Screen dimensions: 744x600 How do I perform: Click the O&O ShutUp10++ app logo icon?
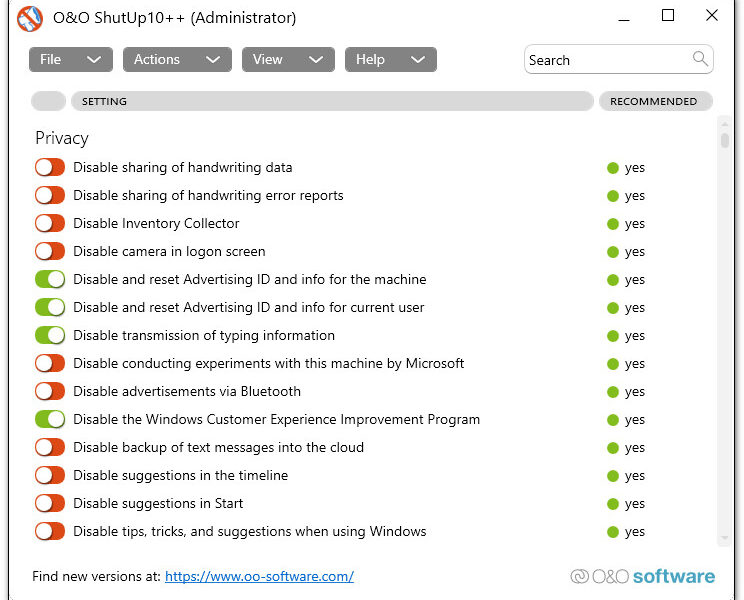pyautogui.click(x=30, y=17)
